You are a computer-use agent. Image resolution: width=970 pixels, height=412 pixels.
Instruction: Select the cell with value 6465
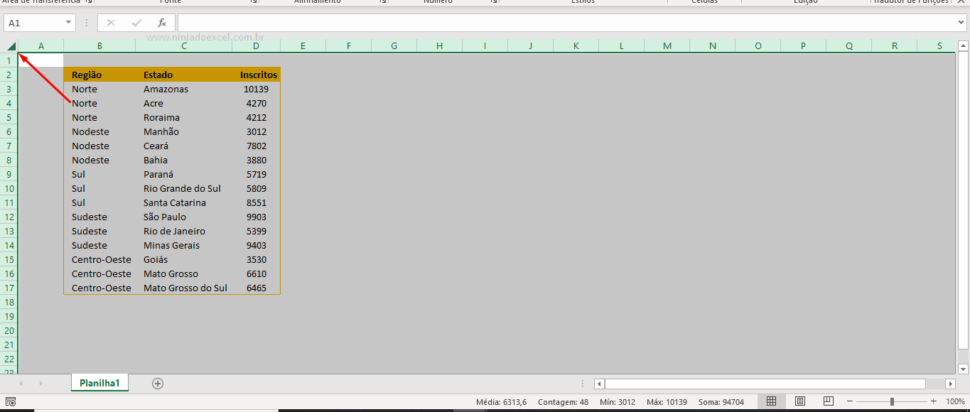click(x=257, y=288)
